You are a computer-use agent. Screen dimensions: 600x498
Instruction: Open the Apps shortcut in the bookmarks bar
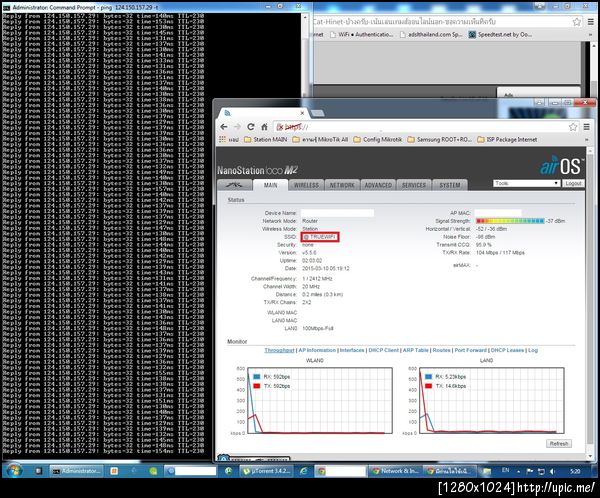coord(228,140)
